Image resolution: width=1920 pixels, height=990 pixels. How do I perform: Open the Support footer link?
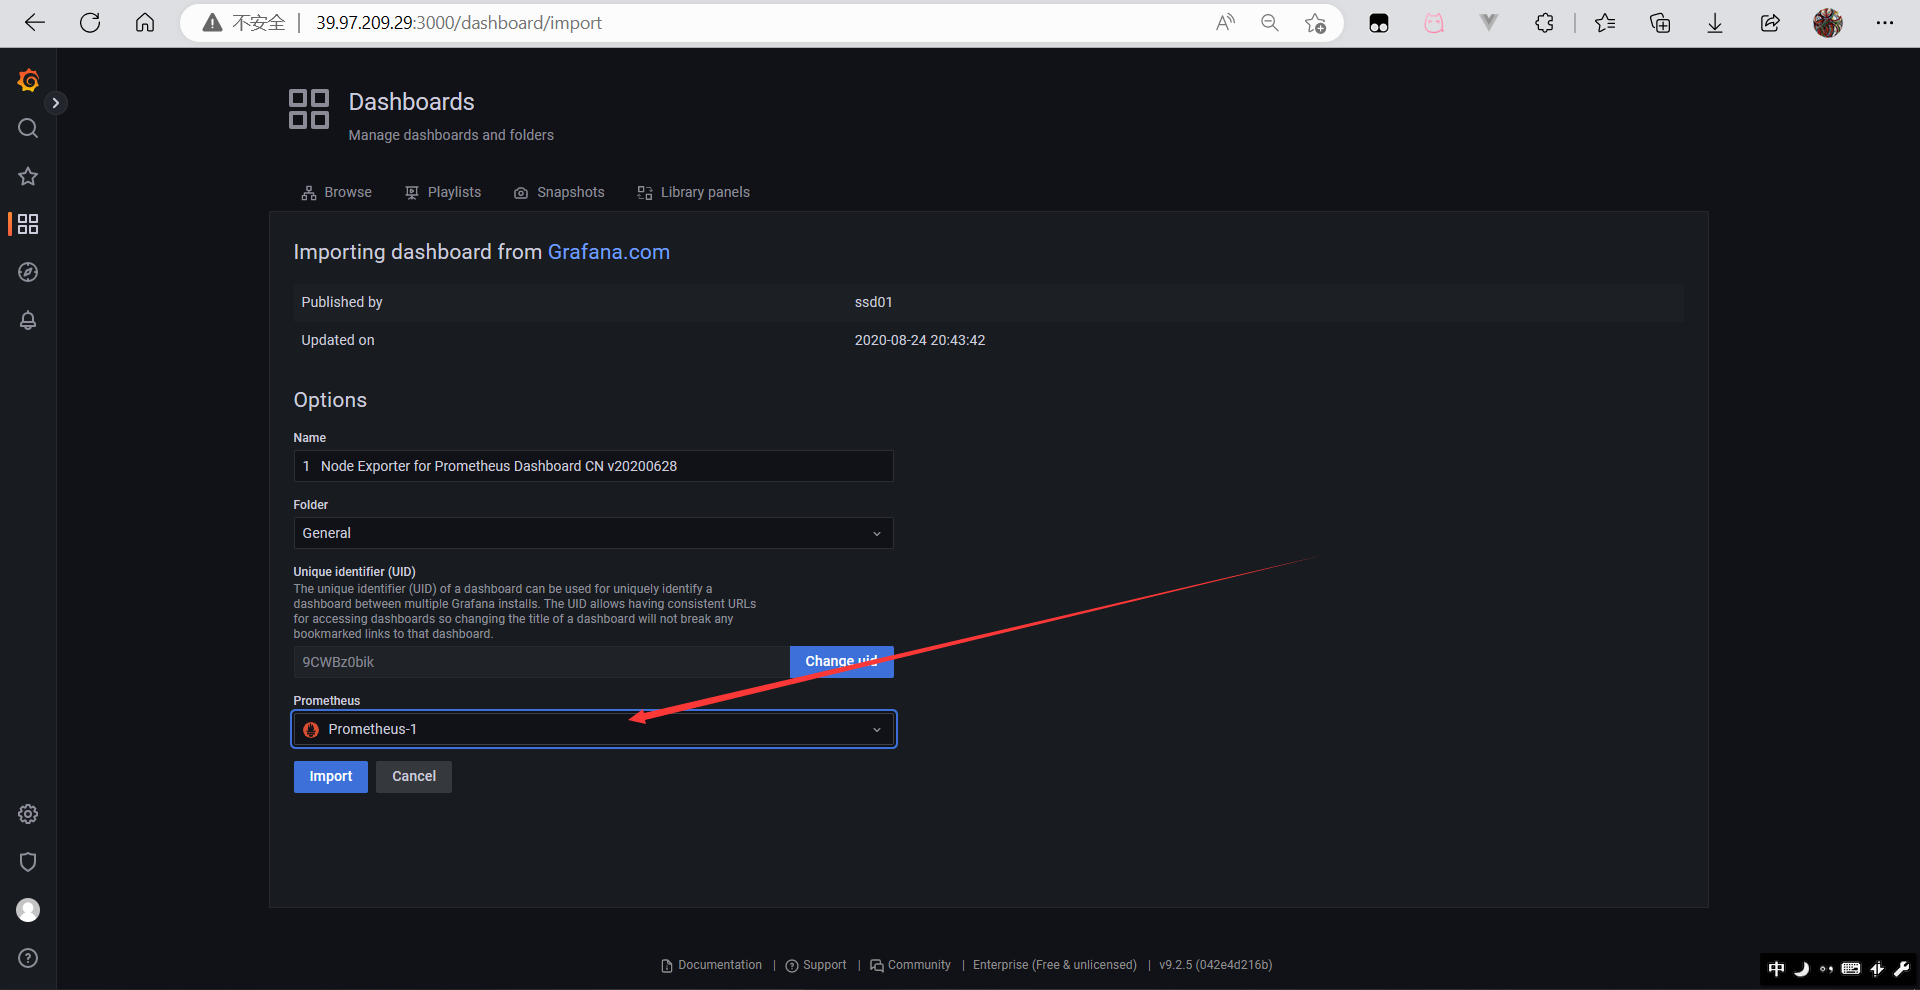816,965
